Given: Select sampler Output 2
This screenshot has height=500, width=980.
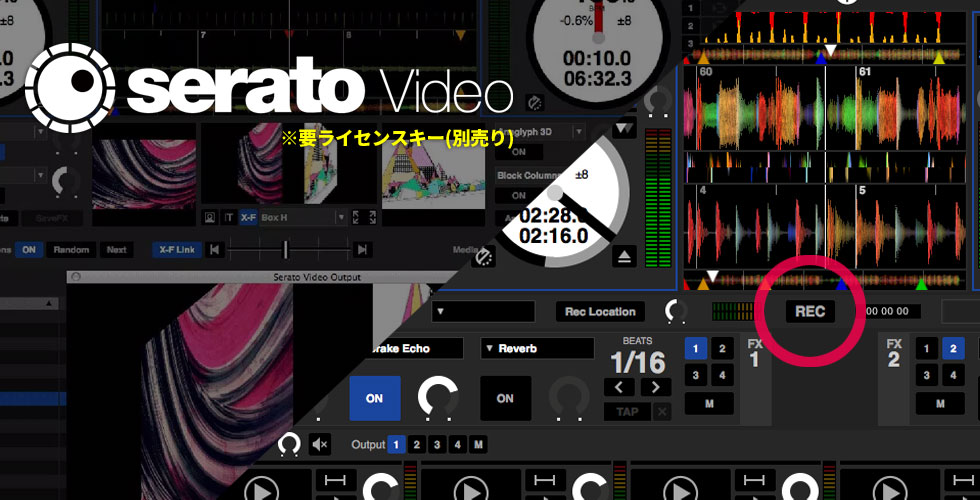Looking at the screenshot, I should pos(416,445).
